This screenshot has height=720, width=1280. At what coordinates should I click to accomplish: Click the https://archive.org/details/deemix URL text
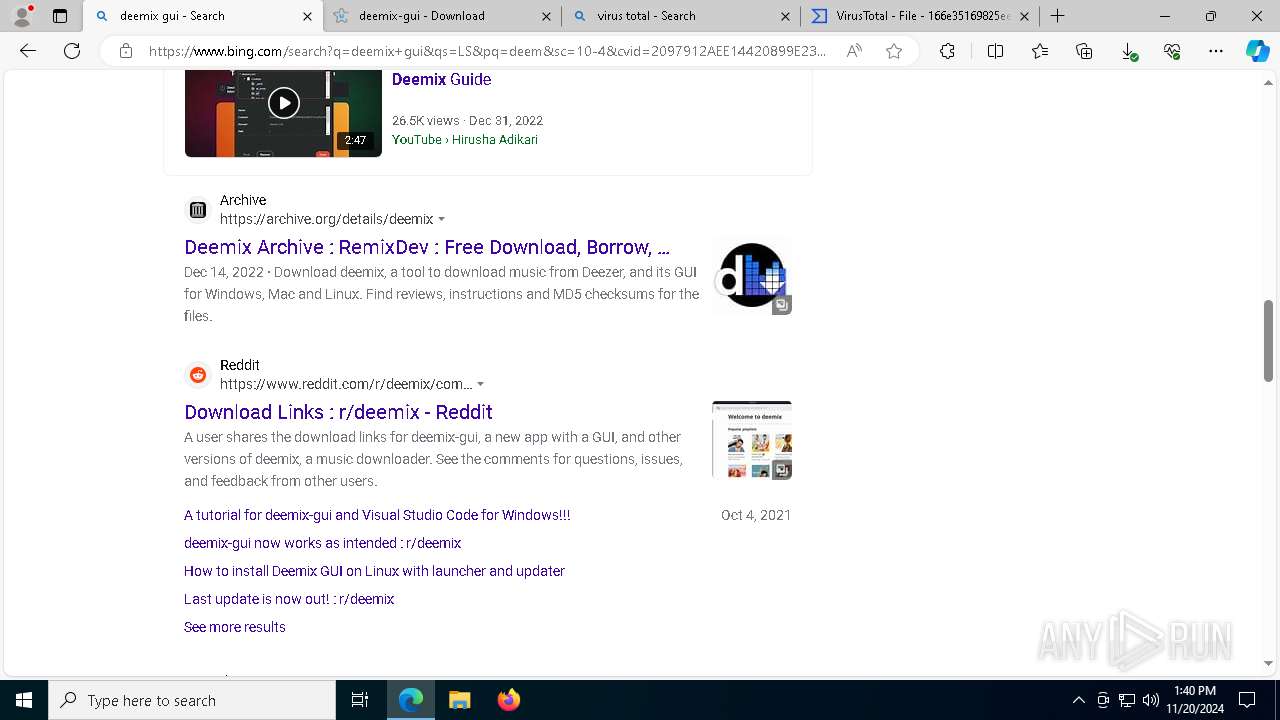click(x=327, y=219)
